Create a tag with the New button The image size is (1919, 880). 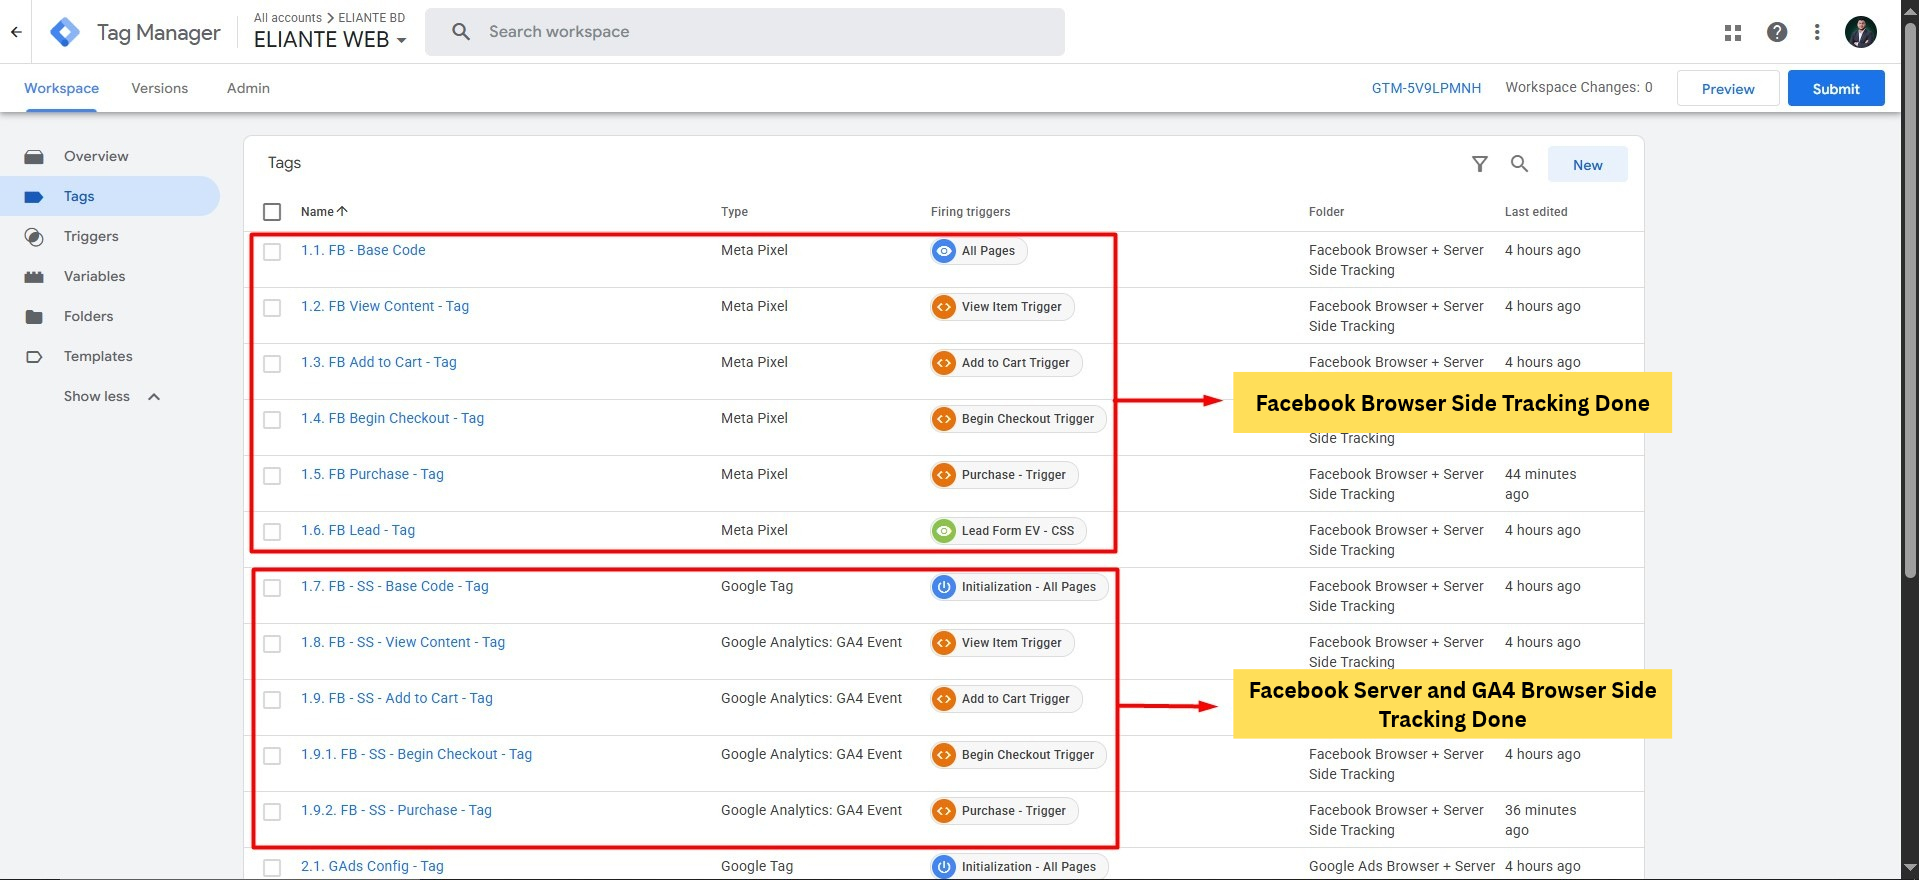(1587, 164)
